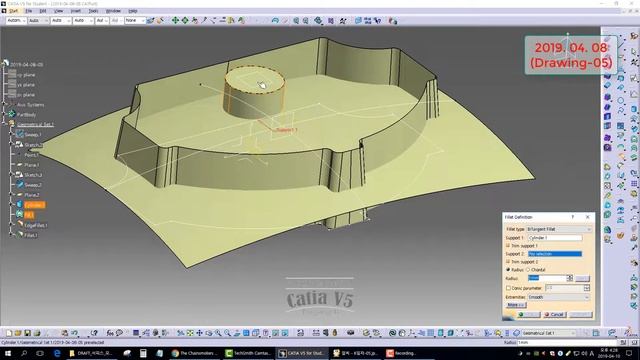
Task: Open the Help menu
Action: click(x=133, y=11)
